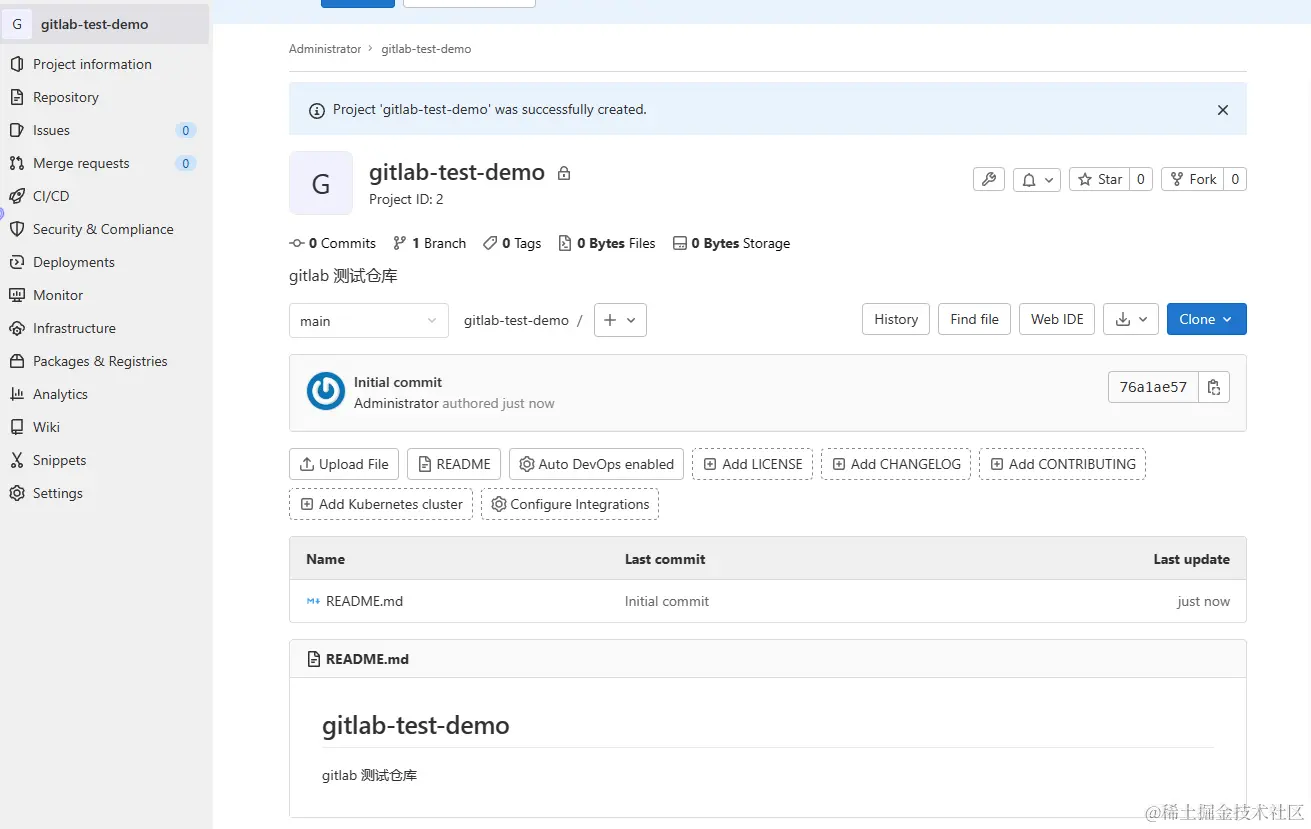
Task: Click Configure Integrations button
Action: [x=570, y=504]
